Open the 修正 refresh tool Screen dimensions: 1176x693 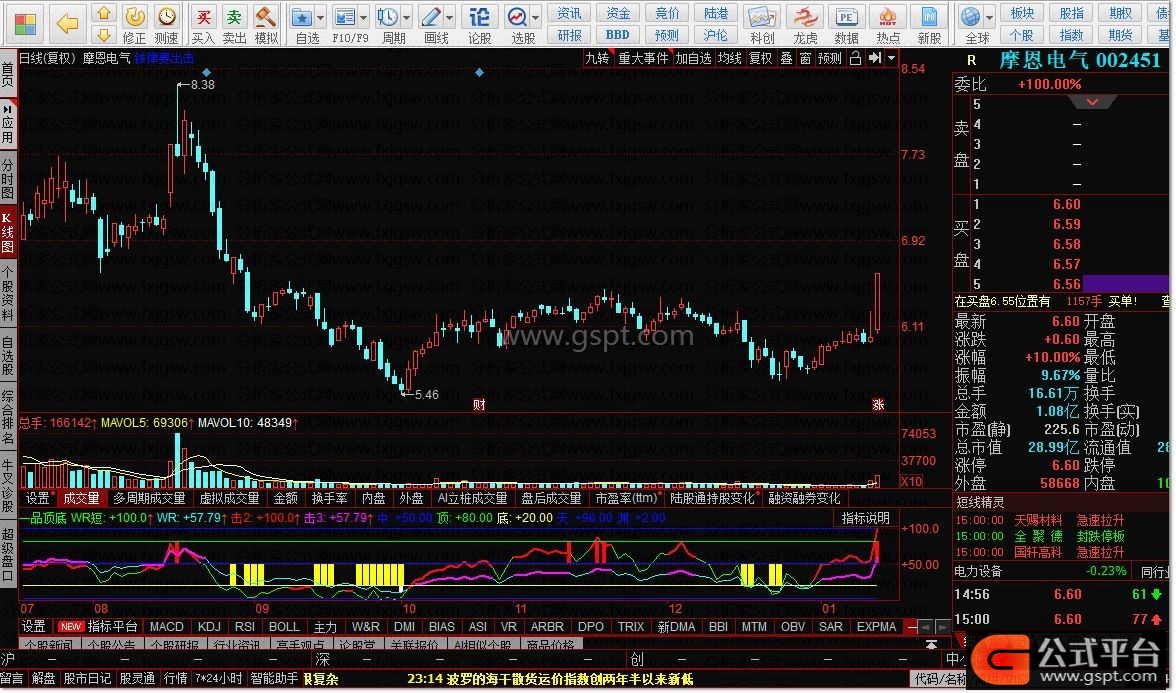[x=134, y=23]
